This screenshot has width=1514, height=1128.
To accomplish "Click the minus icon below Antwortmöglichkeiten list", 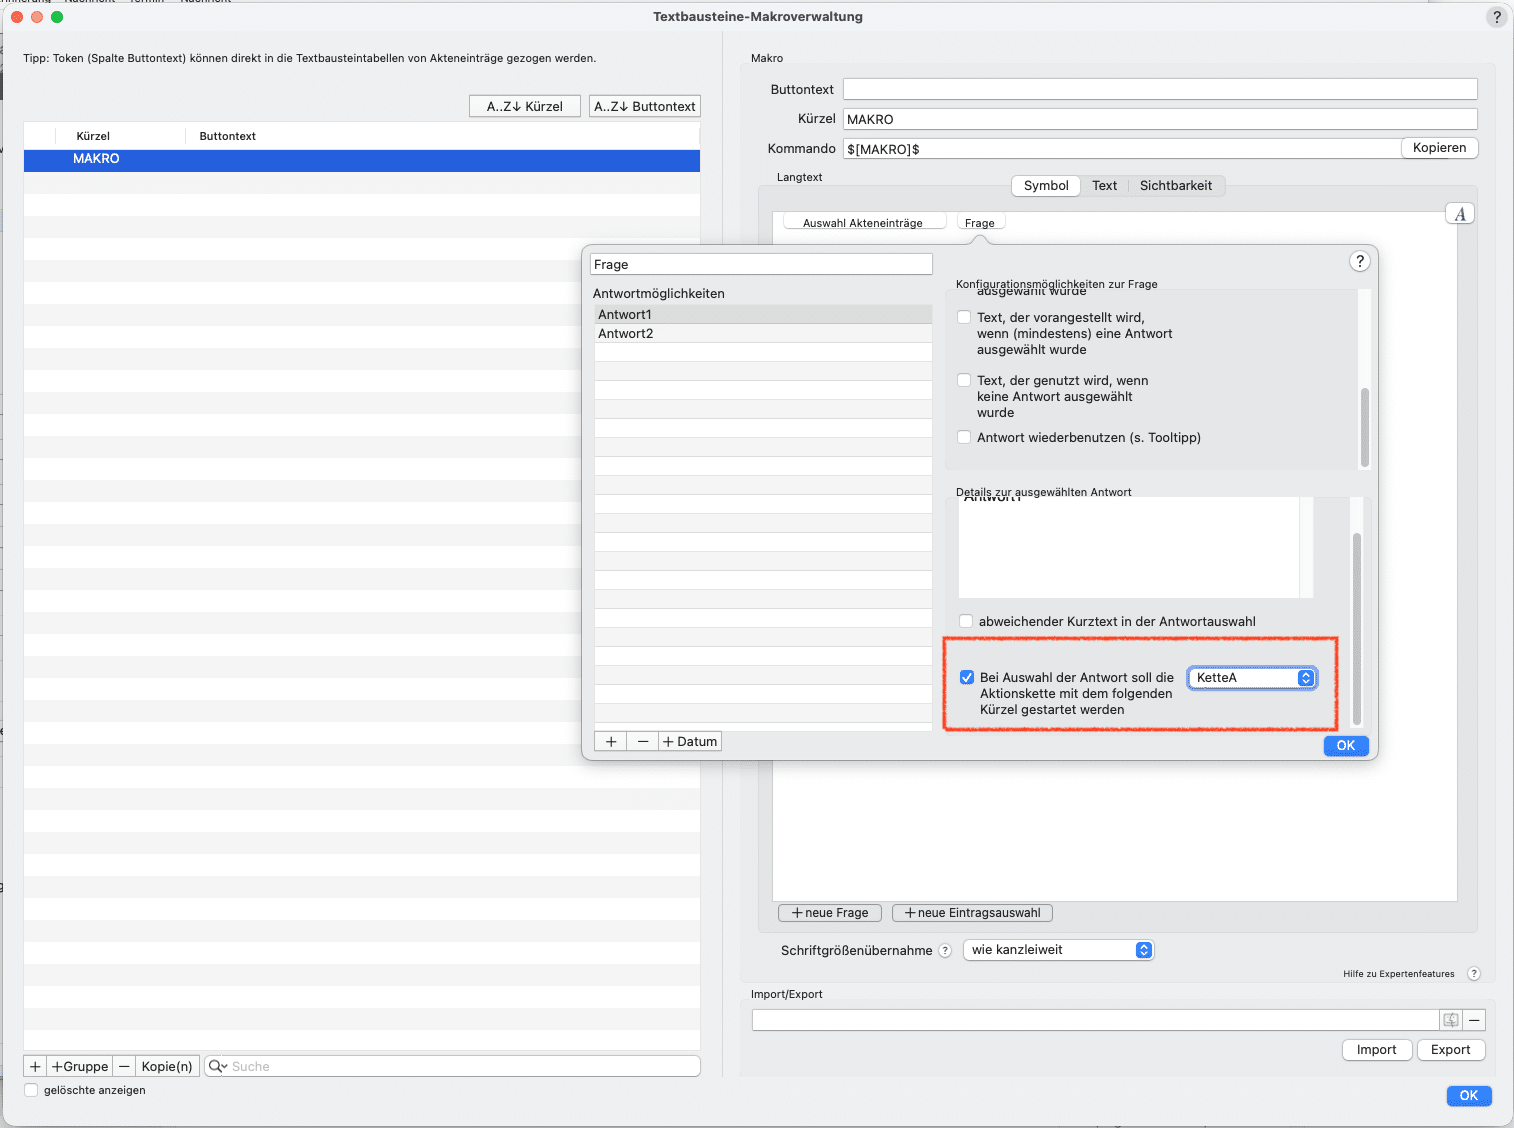I will [x=643, y=741].
